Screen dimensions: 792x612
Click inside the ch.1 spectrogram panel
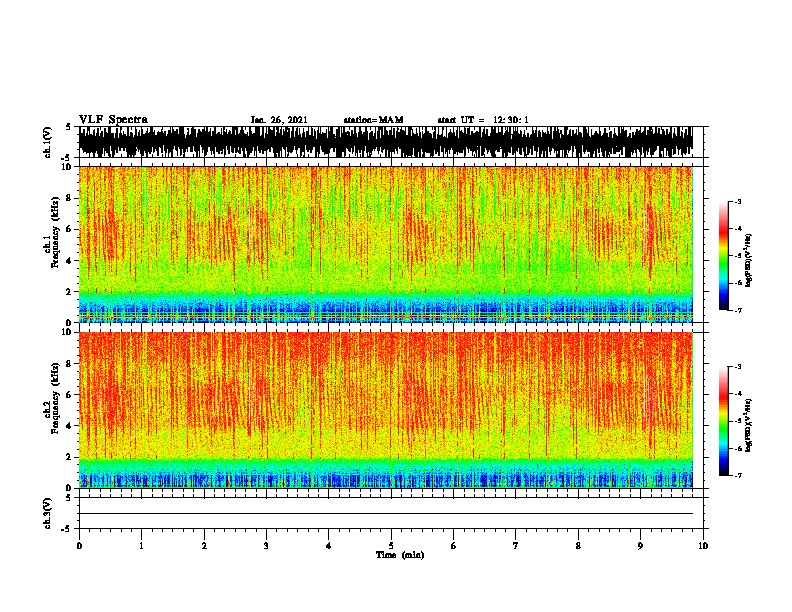pyautogui.click(x=385, y=244)
